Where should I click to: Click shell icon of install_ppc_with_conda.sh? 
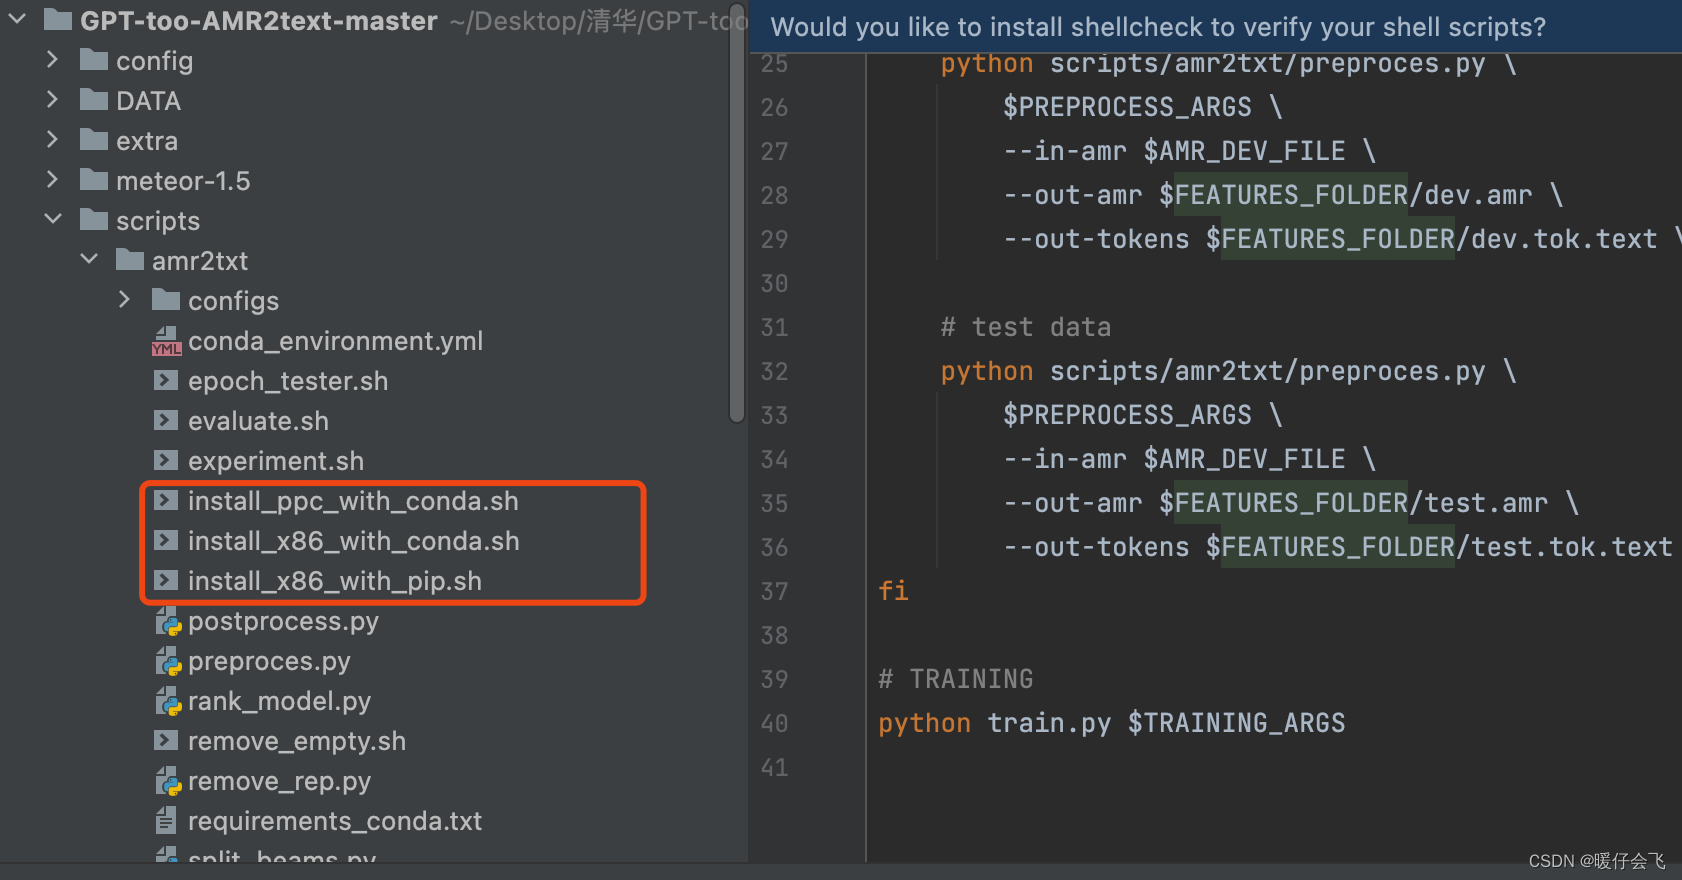point(166,500)
